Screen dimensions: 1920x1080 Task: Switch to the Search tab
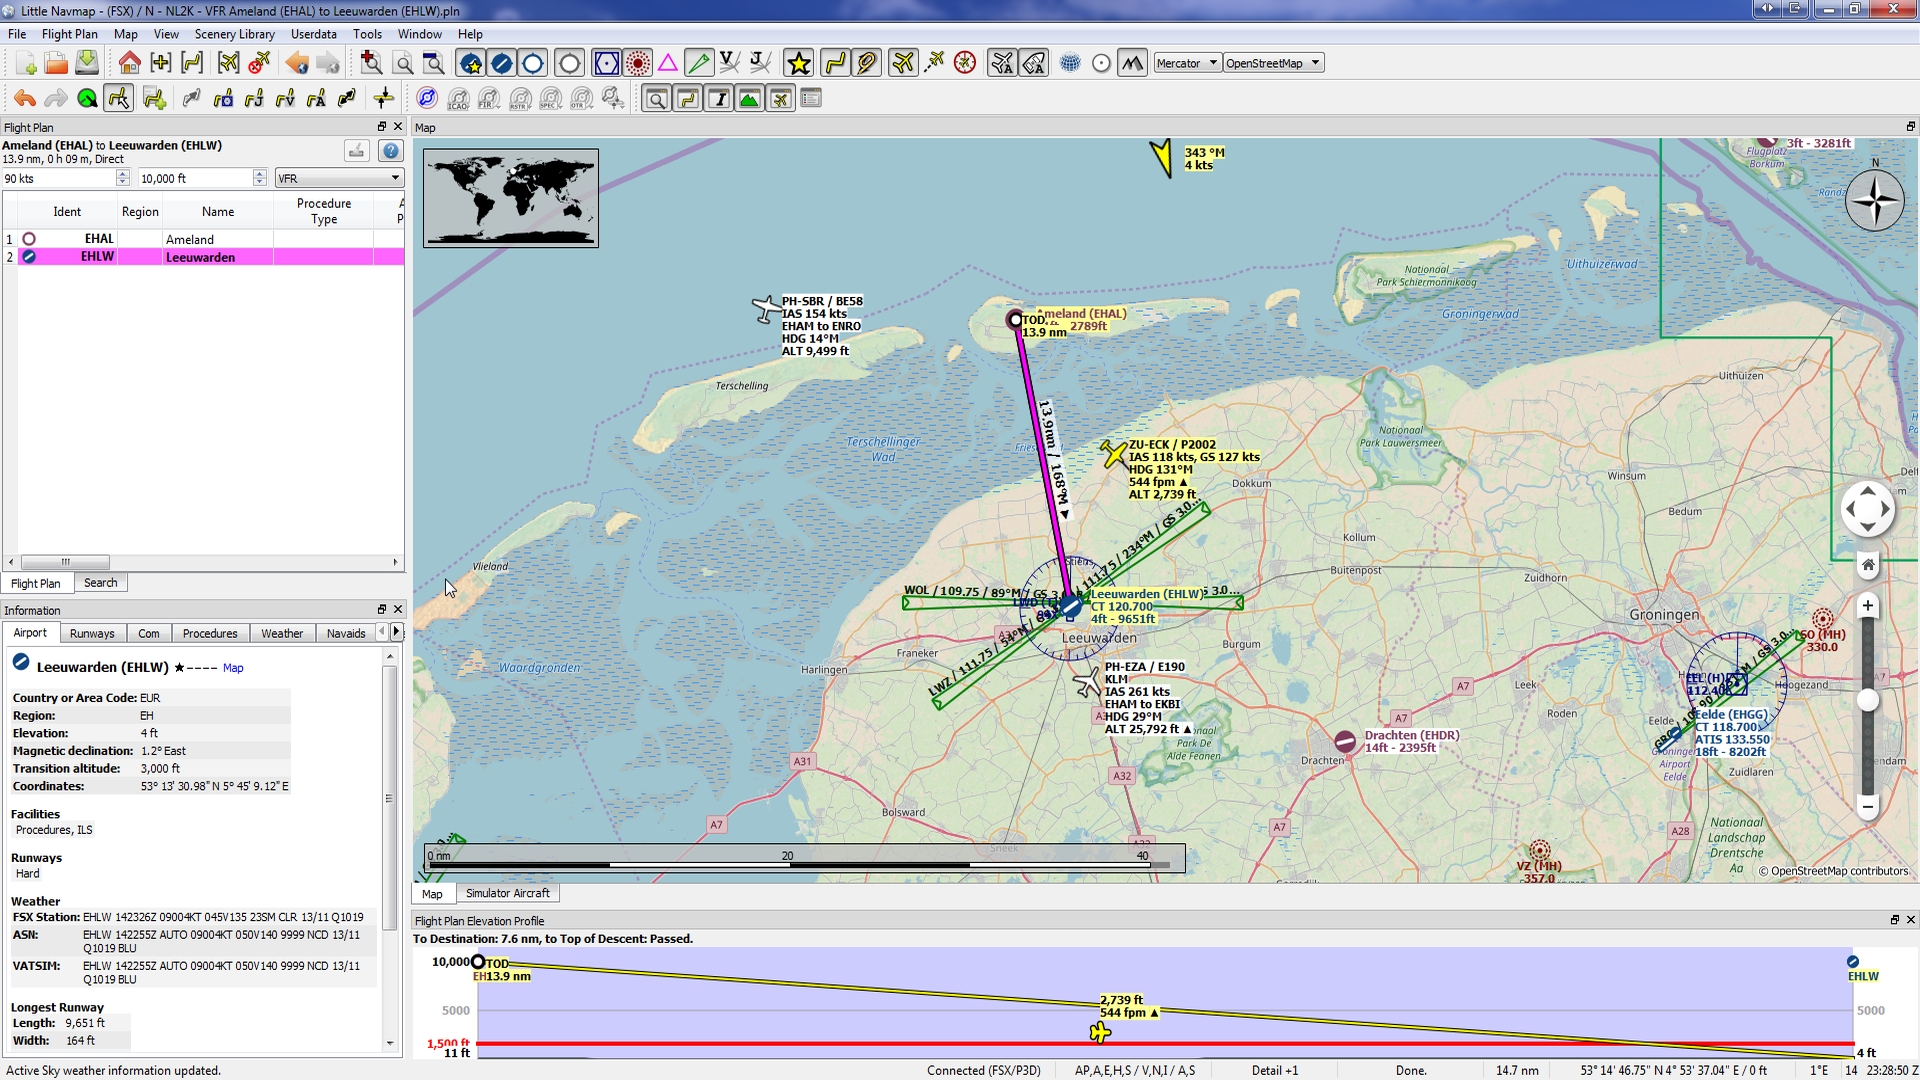(100, 583)
